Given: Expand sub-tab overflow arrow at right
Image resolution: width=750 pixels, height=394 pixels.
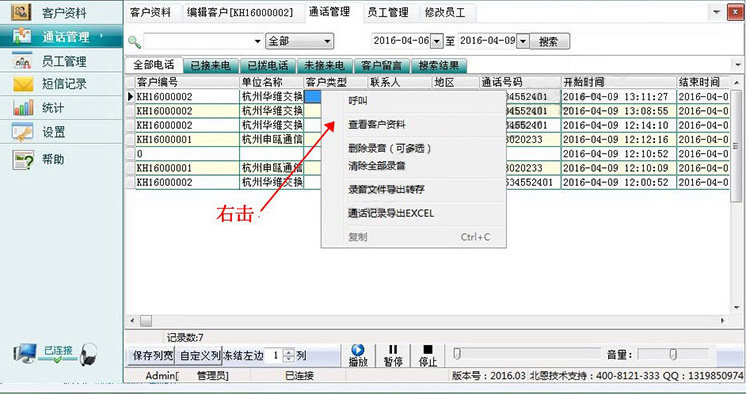Looking at the screenshot, I should point(737,64).
